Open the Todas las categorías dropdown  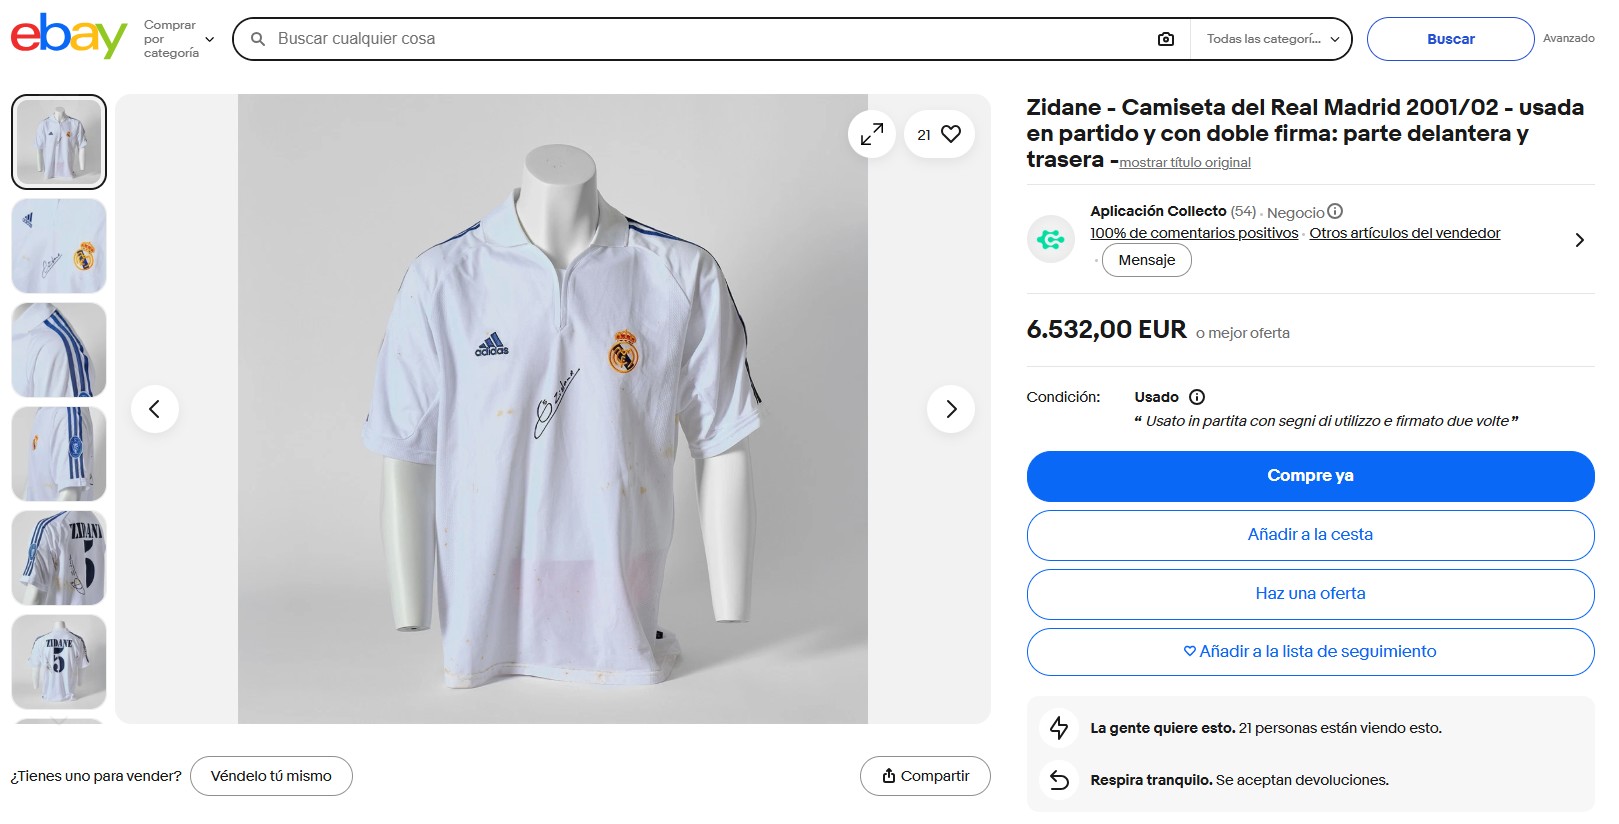tap(1272, 39)
